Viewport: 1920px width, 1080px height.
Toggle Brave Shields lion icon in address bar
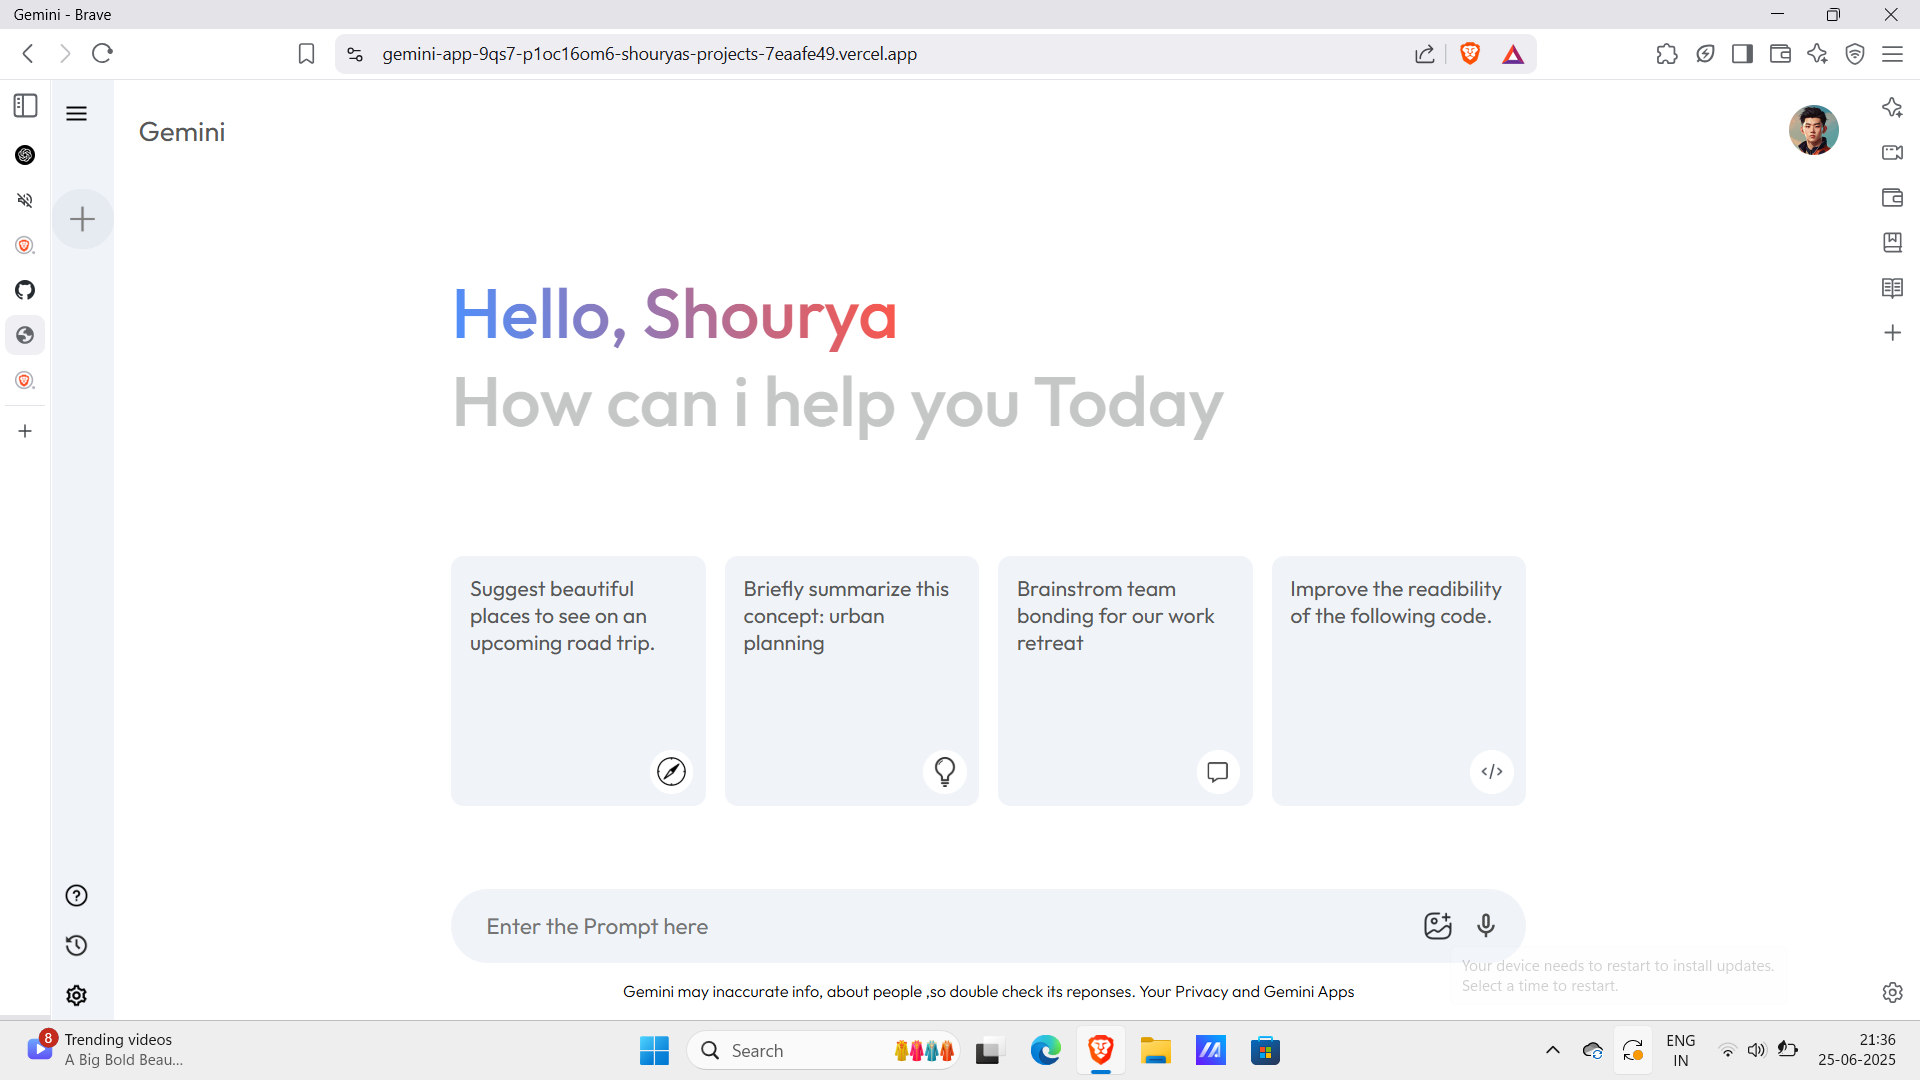(1469, 54)
